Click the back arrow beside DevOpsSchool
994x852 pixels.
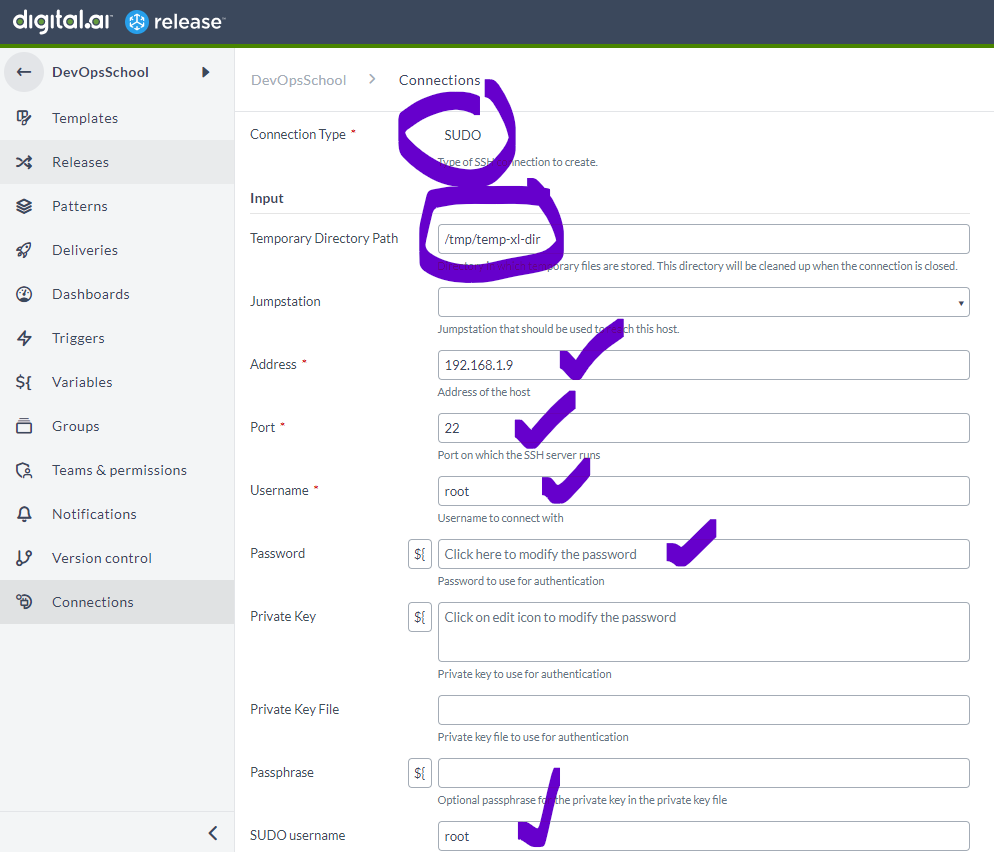click(24, 72)
